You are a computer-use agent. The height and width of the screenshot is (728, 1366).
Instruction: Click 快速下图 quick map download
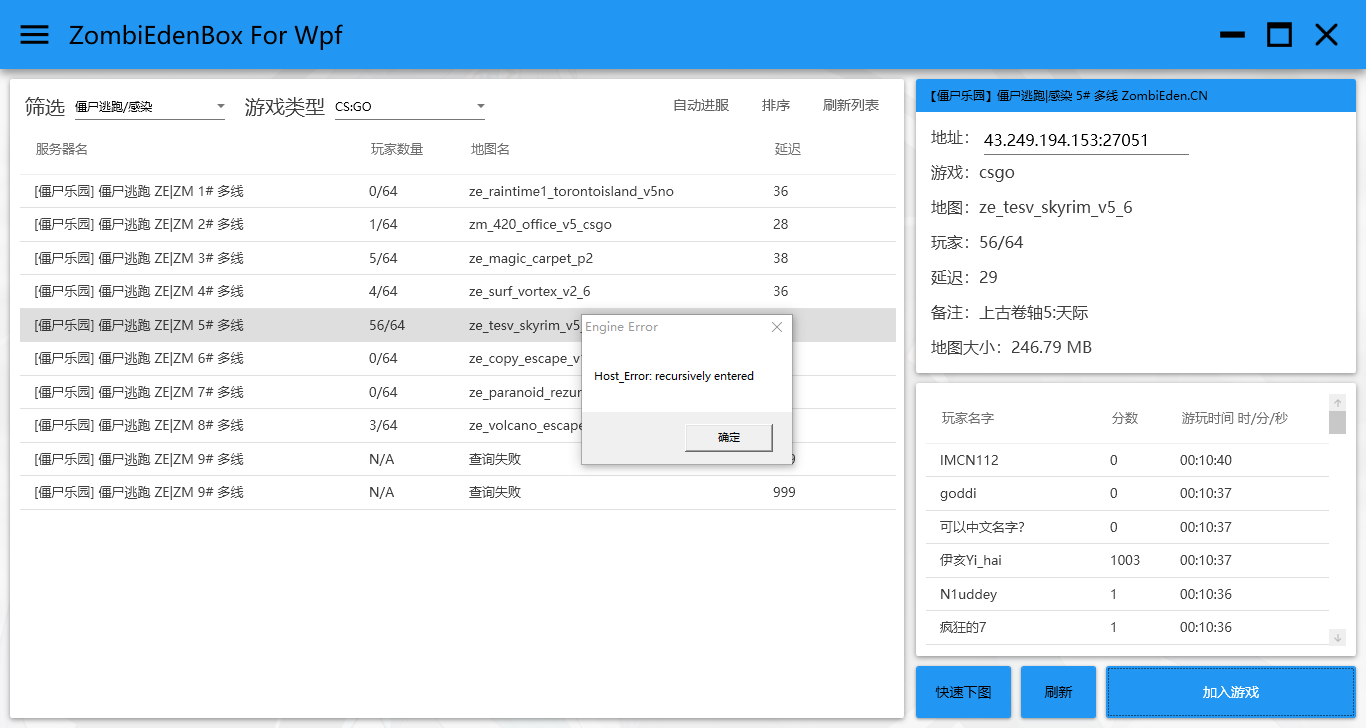pos(963,692)
